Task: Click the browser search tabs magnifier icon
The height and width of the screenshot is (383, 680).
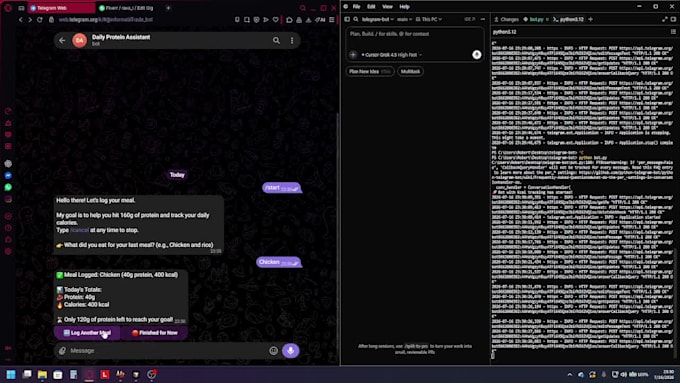Action: pyautogui.click(x=303, y=8)
